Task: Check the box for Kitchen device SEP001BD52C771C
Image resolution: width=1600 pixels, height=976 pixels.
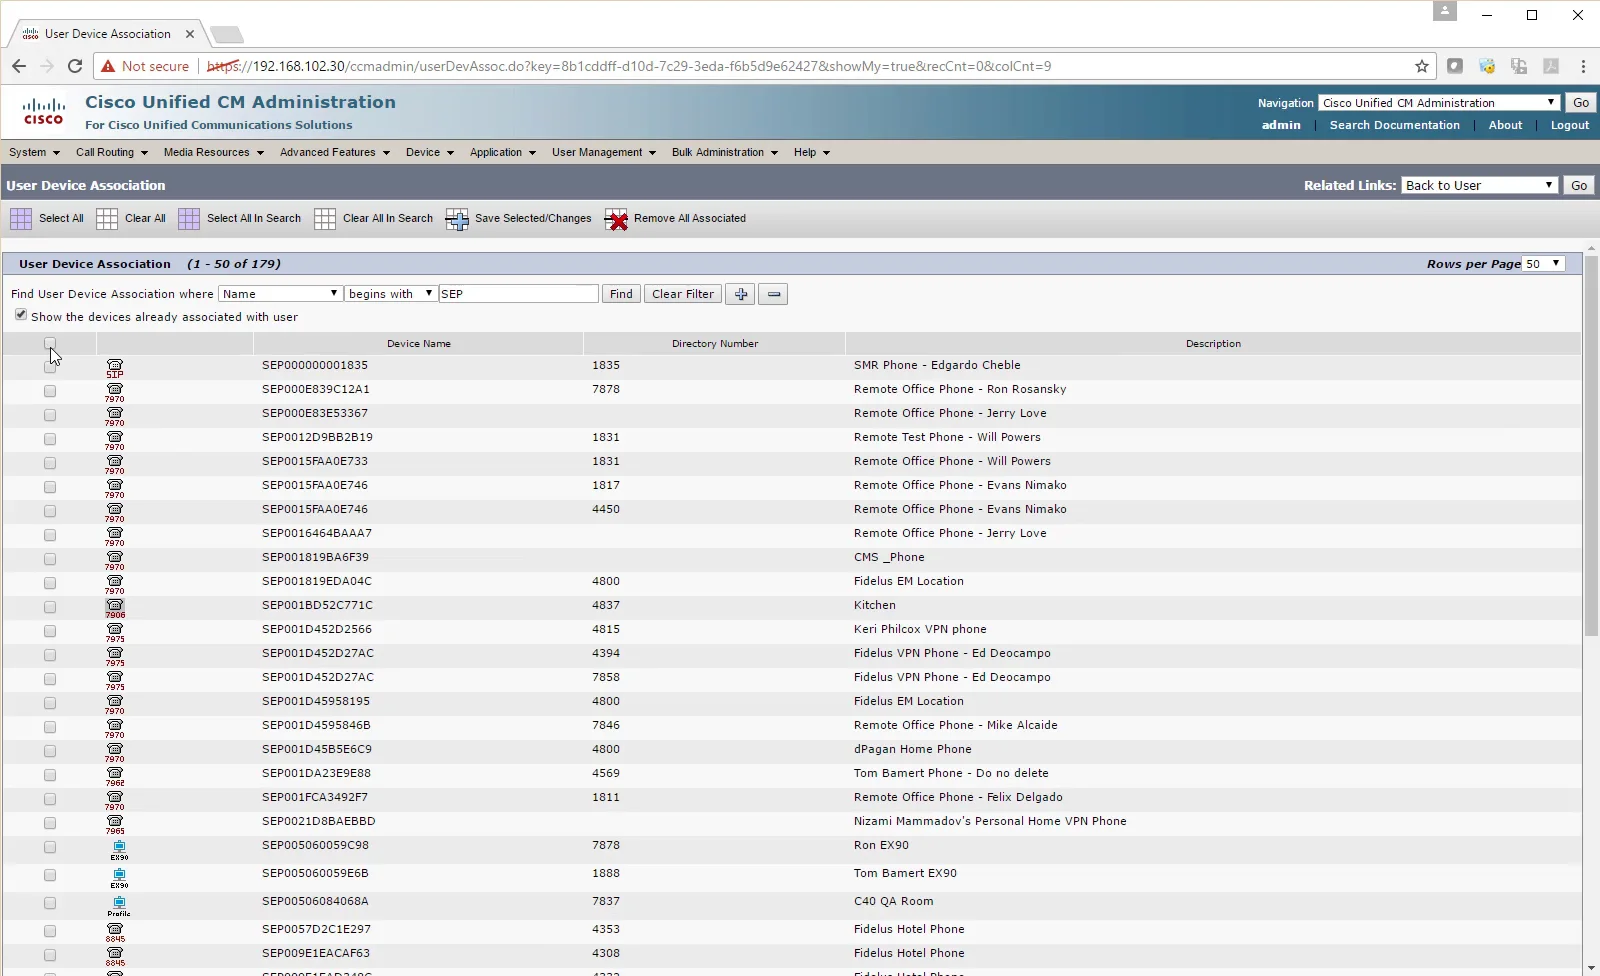Action: coord(50,607)
